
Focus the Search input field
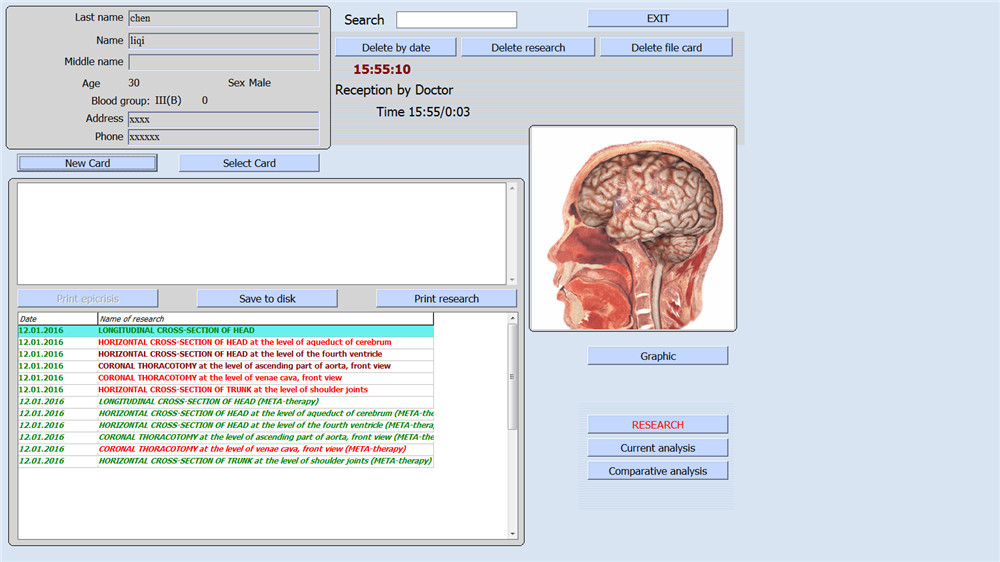click(x=456, y=20)
